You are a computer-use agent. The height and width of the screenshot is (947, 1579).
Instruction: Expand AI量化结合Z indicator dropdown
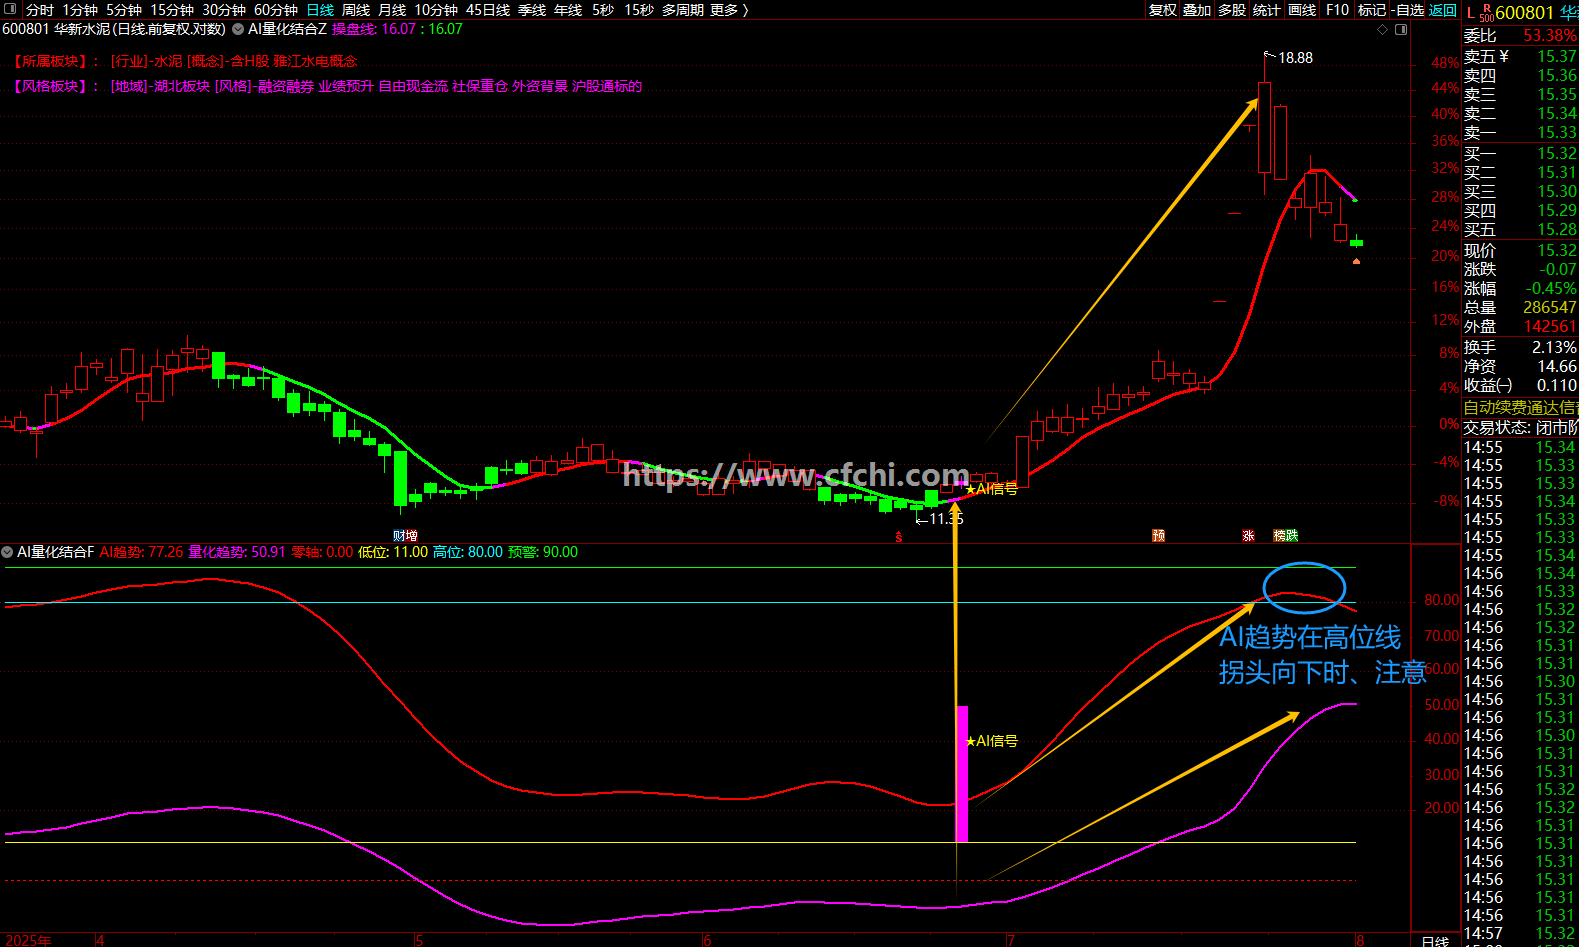click(238, 29)
